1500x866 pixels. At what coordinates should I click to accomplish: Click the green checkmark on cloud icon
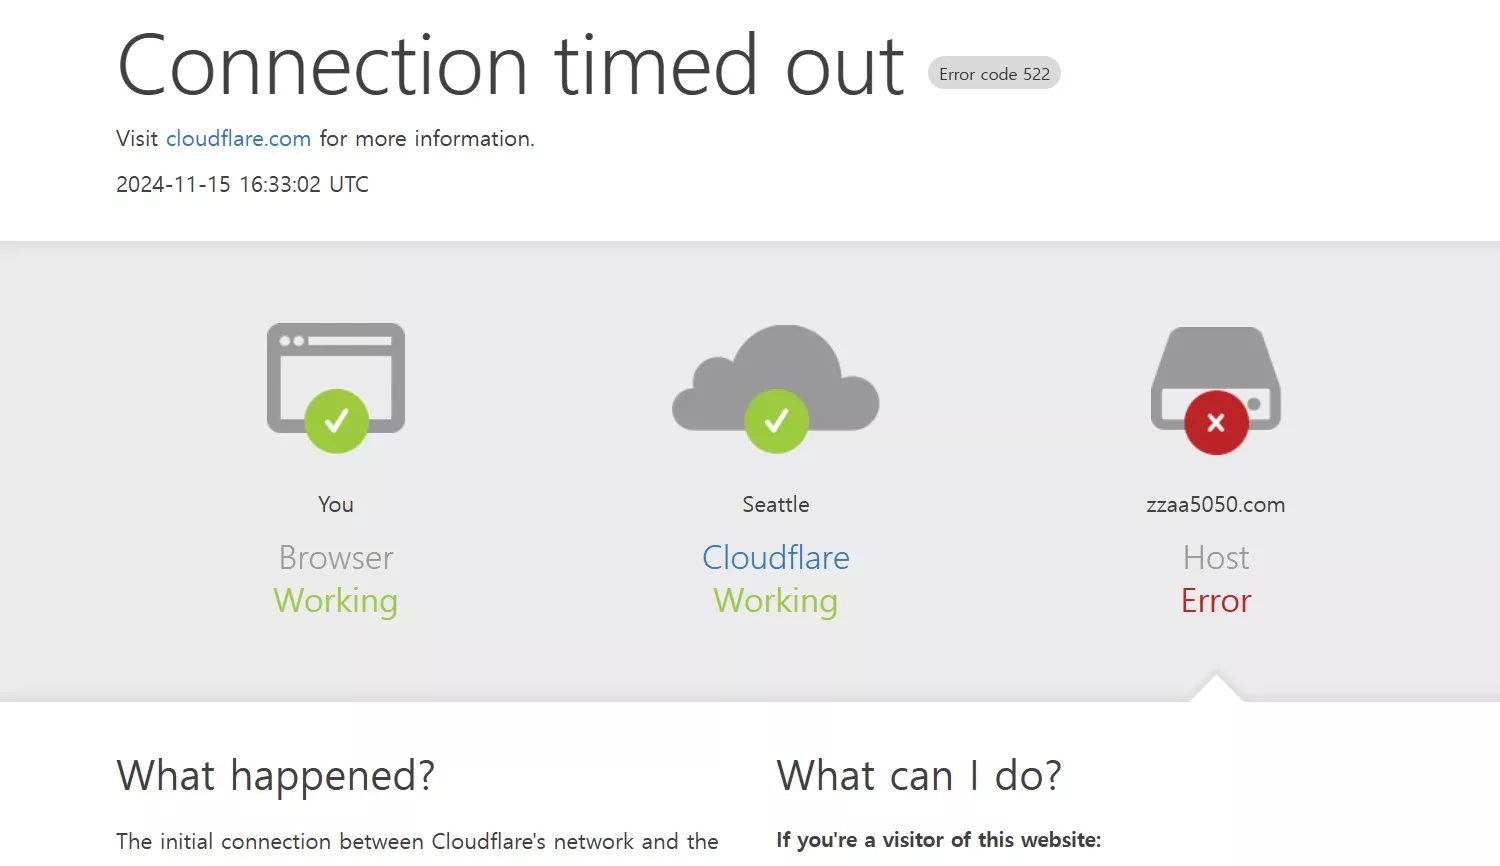[776, 421]
